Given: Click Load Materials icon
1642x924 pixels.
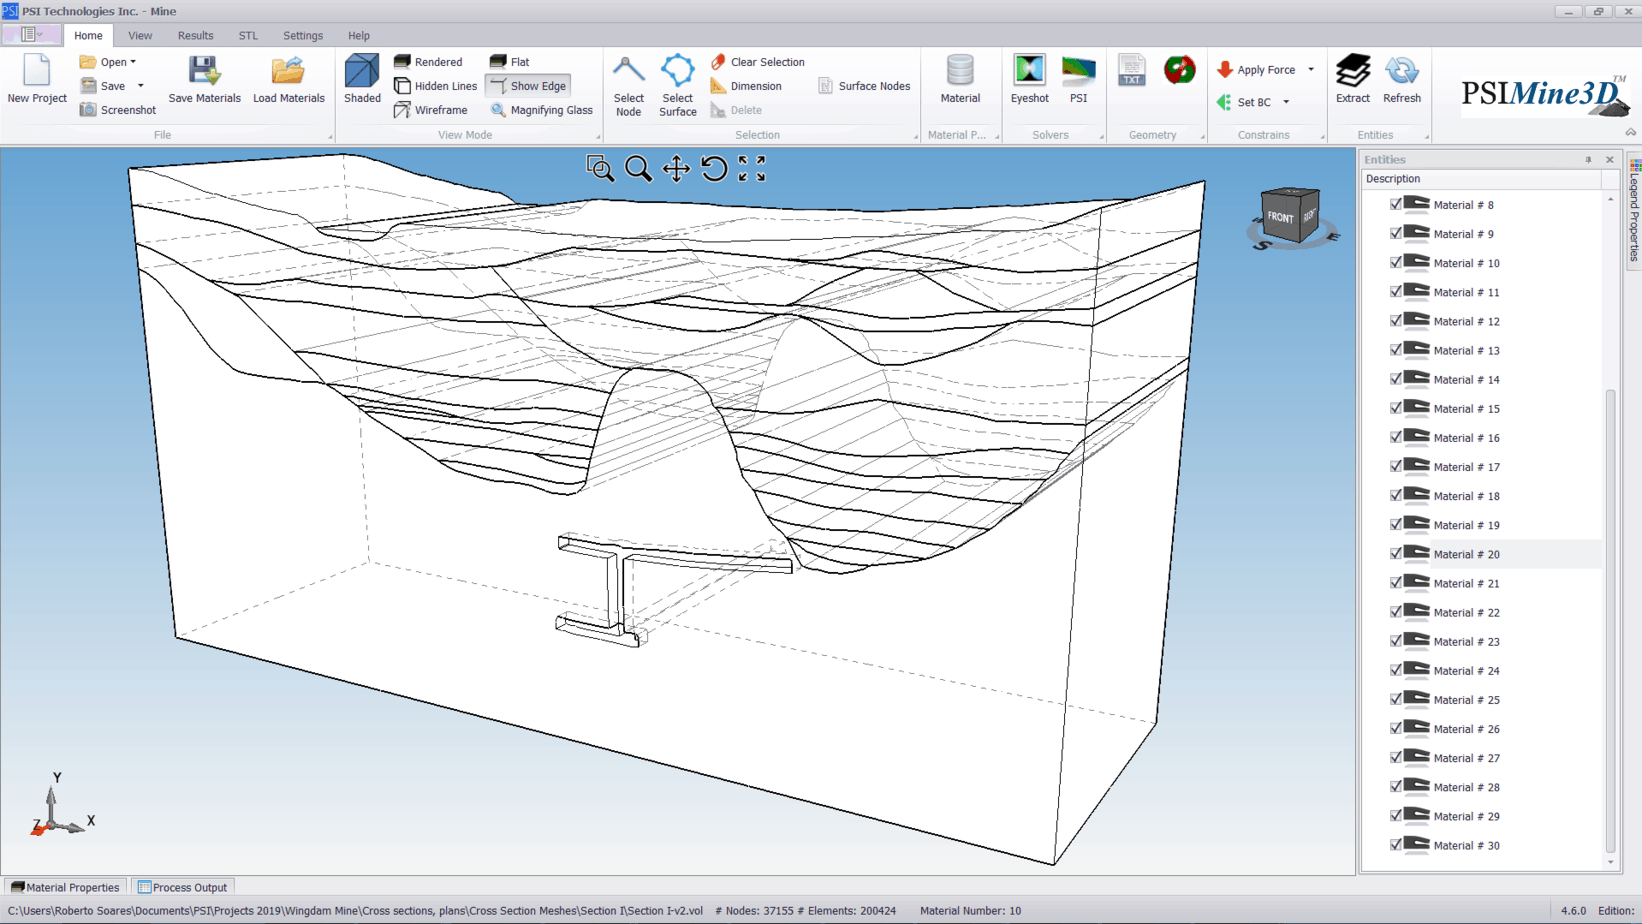Looking at the screenshot, I should [288, 79].
